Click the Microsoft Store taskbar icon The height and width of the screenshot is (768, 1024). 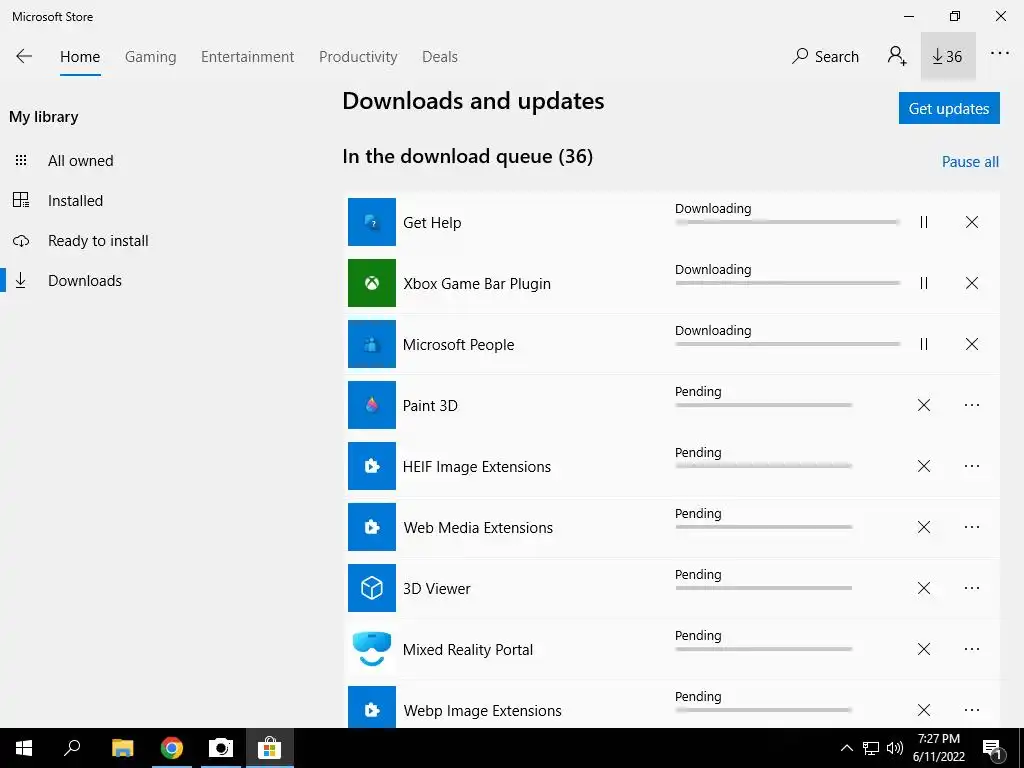[269, 747]
